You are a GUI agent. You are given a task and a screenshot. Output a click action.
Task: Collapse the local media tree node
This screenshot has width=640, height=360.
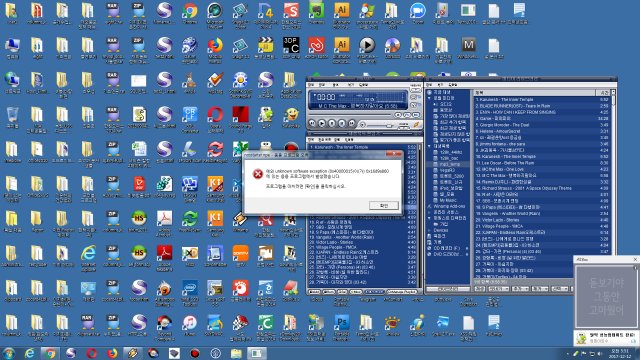click(429, 98)
